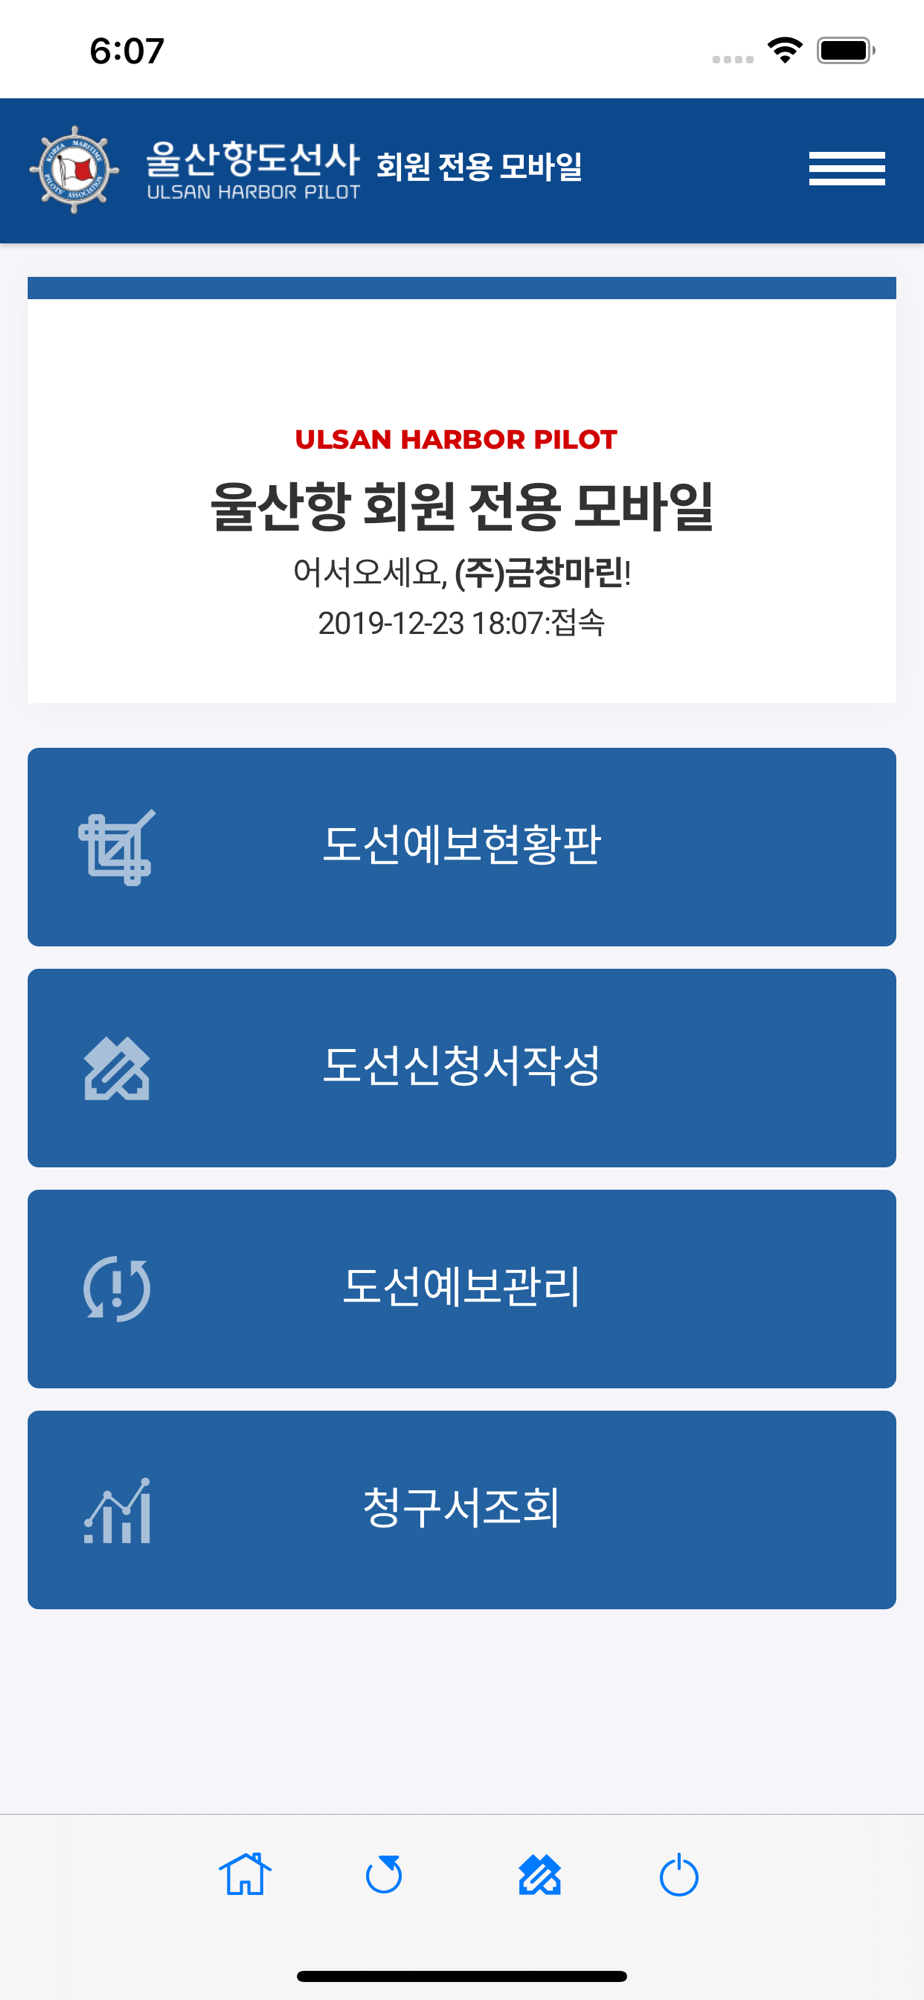This screenshot has height=2000, width=924.
Task: Open 도선예보관리 menu item
Action: coord(462,1289)
